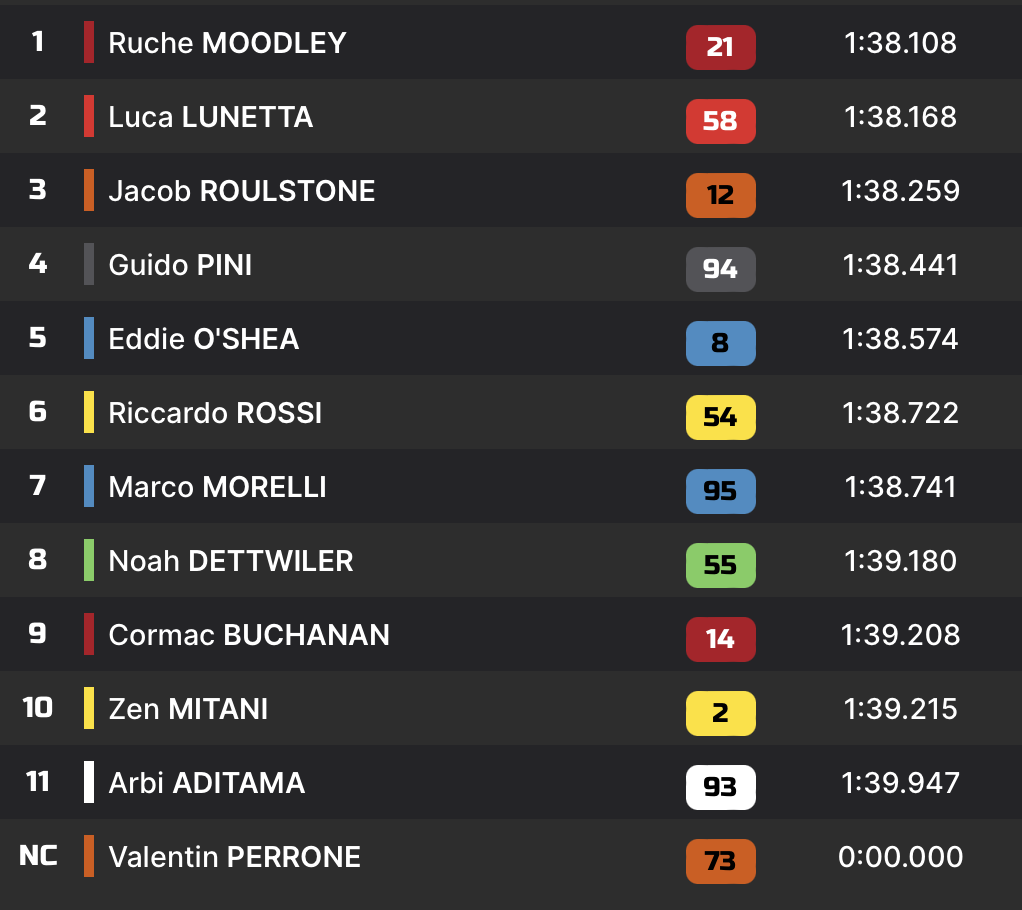Select the blue number 8 badge
This screenshot has height=910, width=1022.
pyautogui.click(x=720, y=343)
